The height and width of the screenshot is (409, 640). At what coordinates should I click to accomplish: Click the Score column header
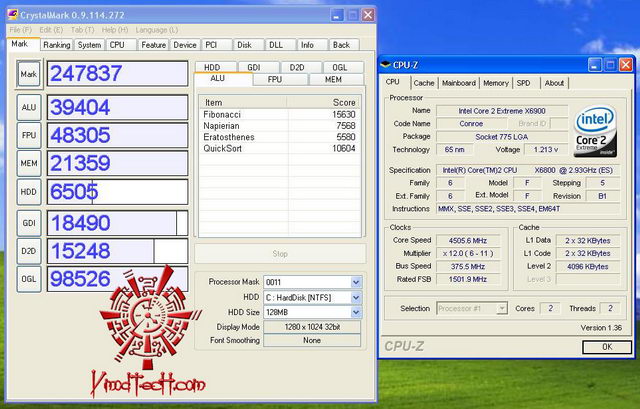(x=323, y=102)
